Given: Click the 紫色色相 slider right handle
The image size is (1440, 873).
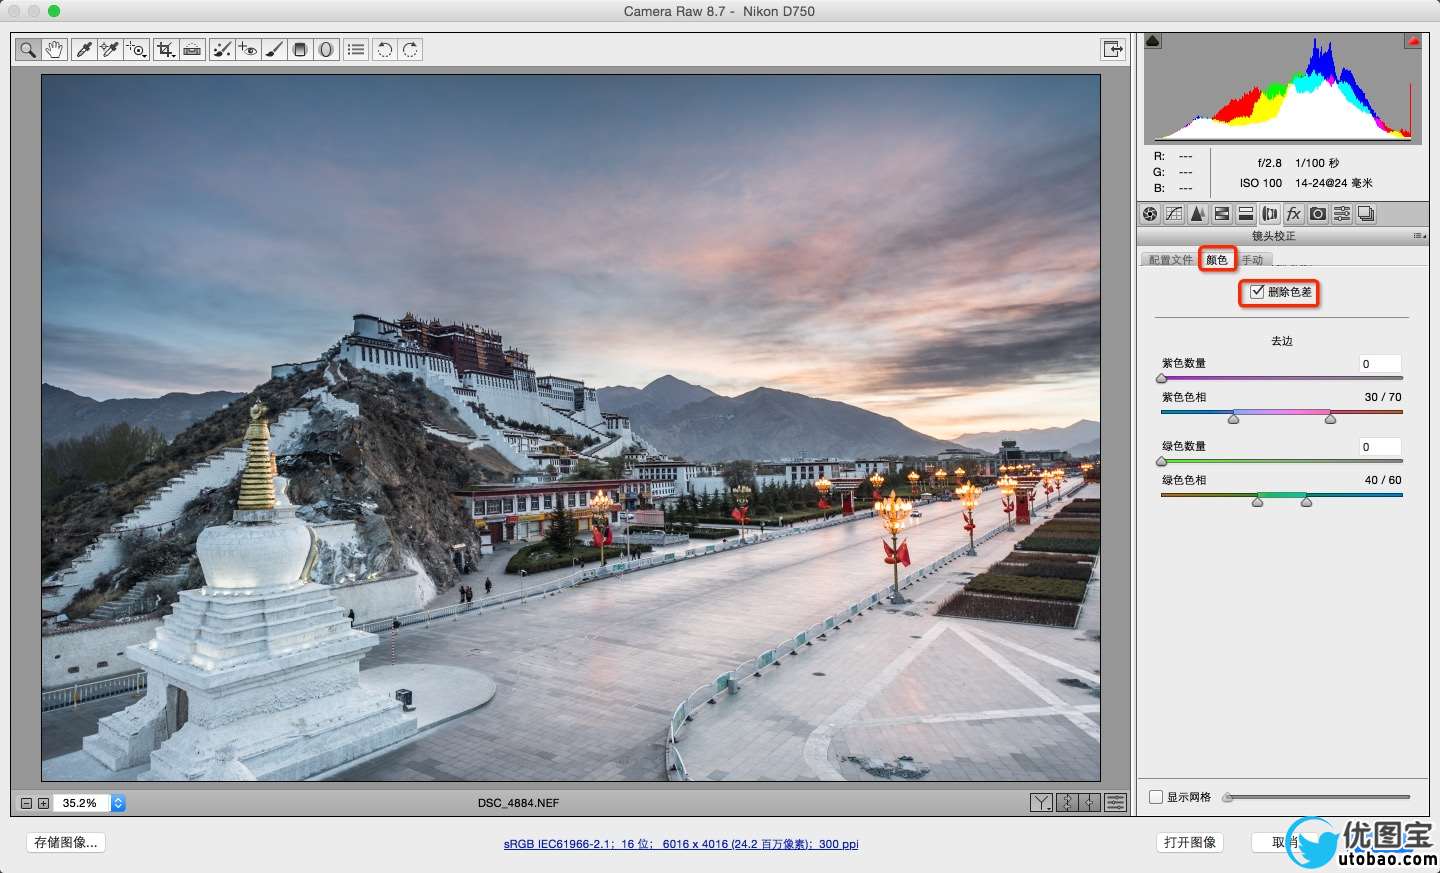Looking at the screenshot, I should (1330, 419).
